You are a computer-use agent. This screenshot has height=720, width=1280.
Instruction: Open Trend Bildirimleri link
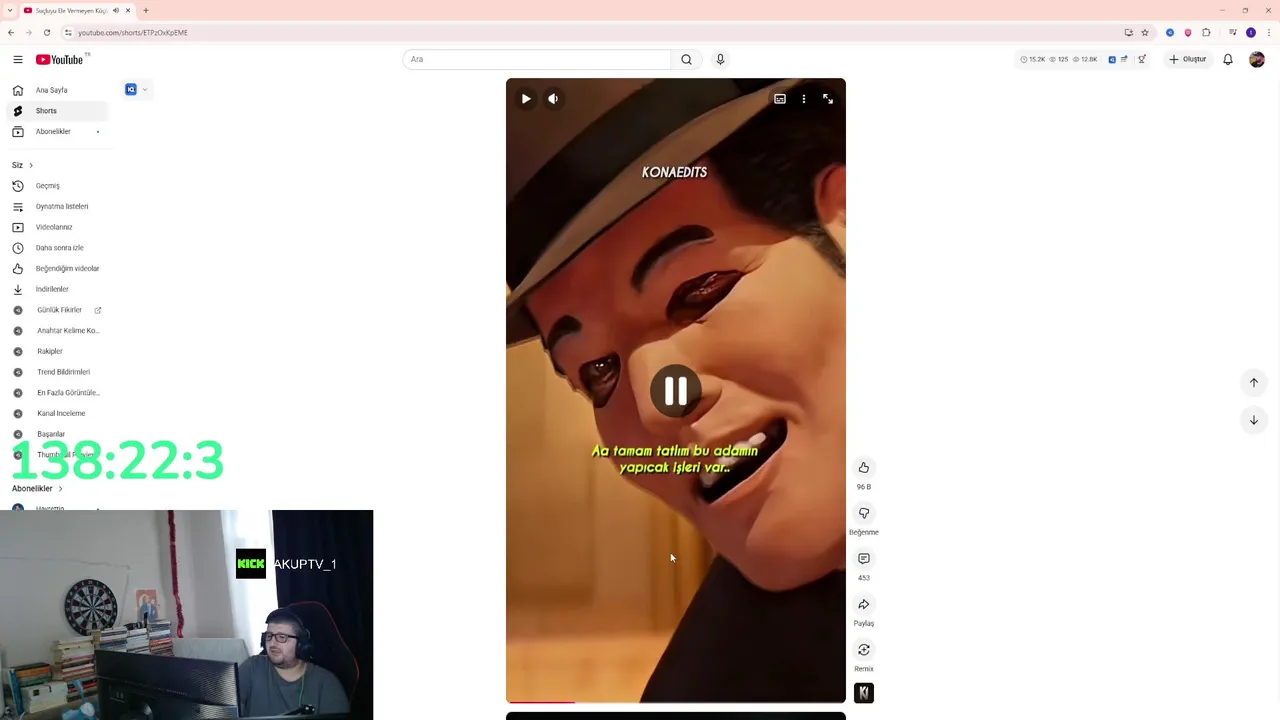[x=55, y=372]
